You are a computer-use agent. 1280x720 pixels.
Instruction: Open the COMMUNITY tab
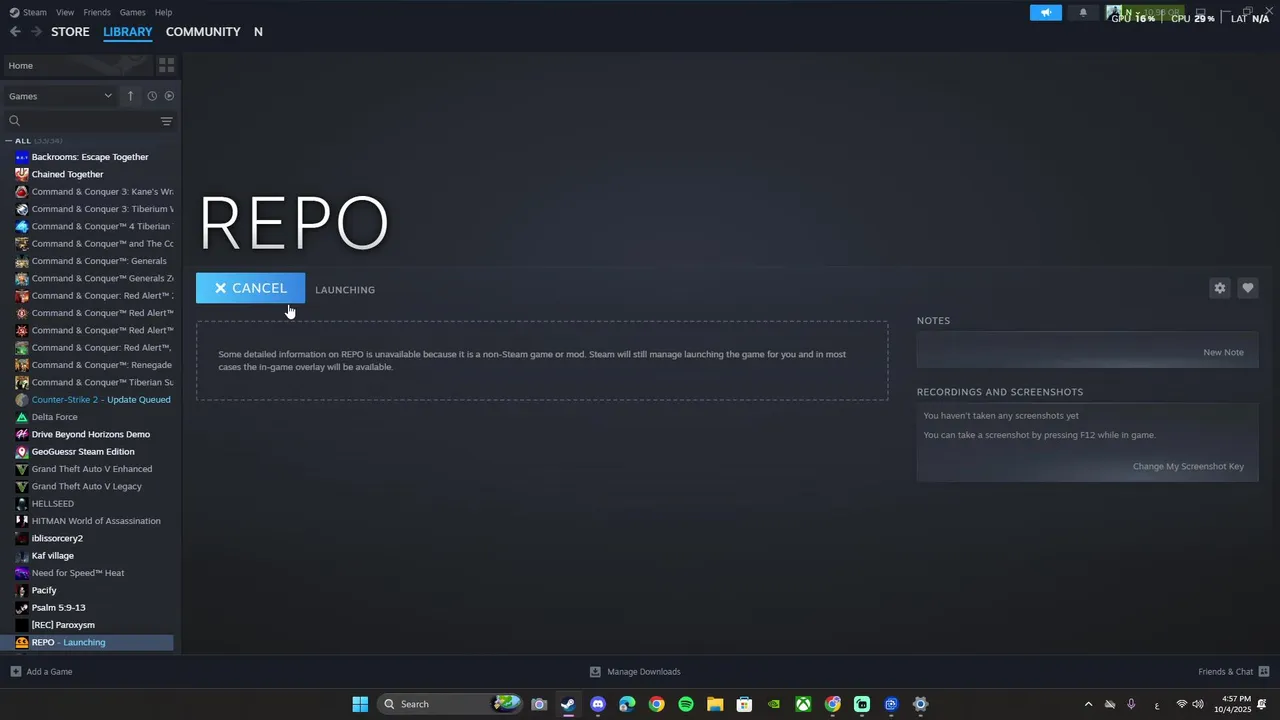[x=203, y=32]
